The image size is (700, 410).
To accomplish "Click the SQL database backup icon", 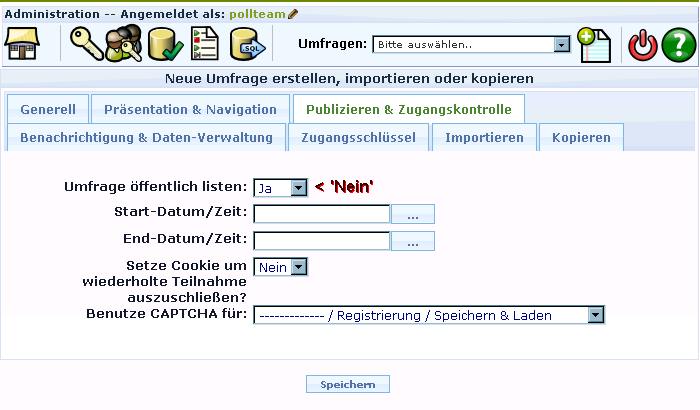I will pos(248,44).
